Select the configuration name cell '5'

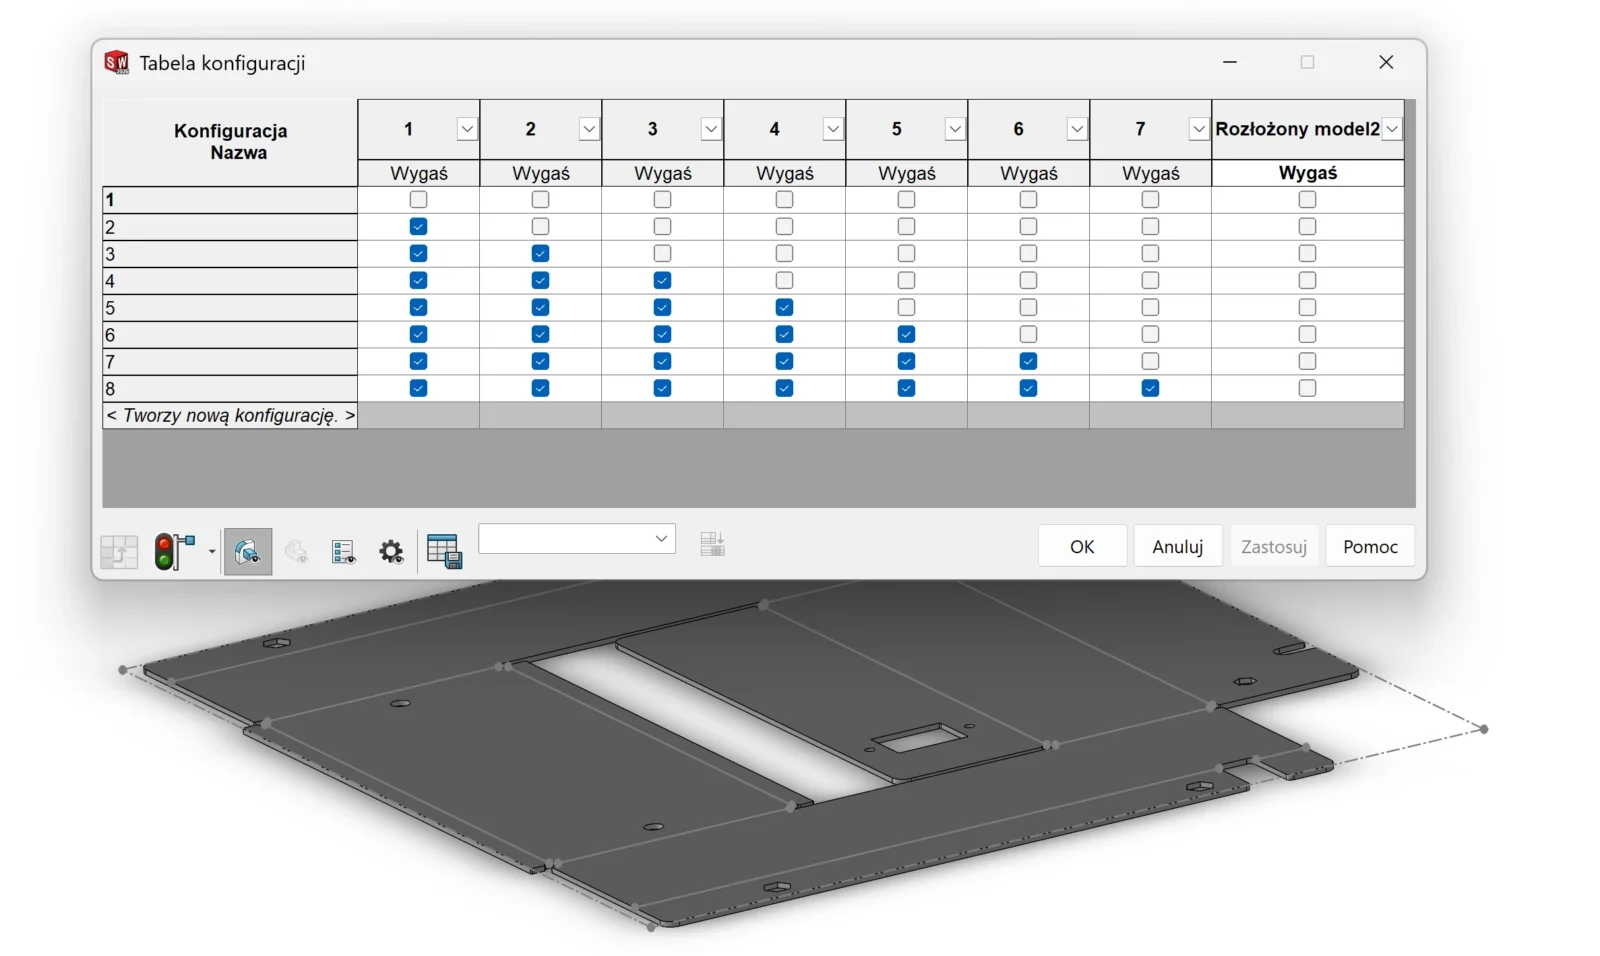click(230, 308)
